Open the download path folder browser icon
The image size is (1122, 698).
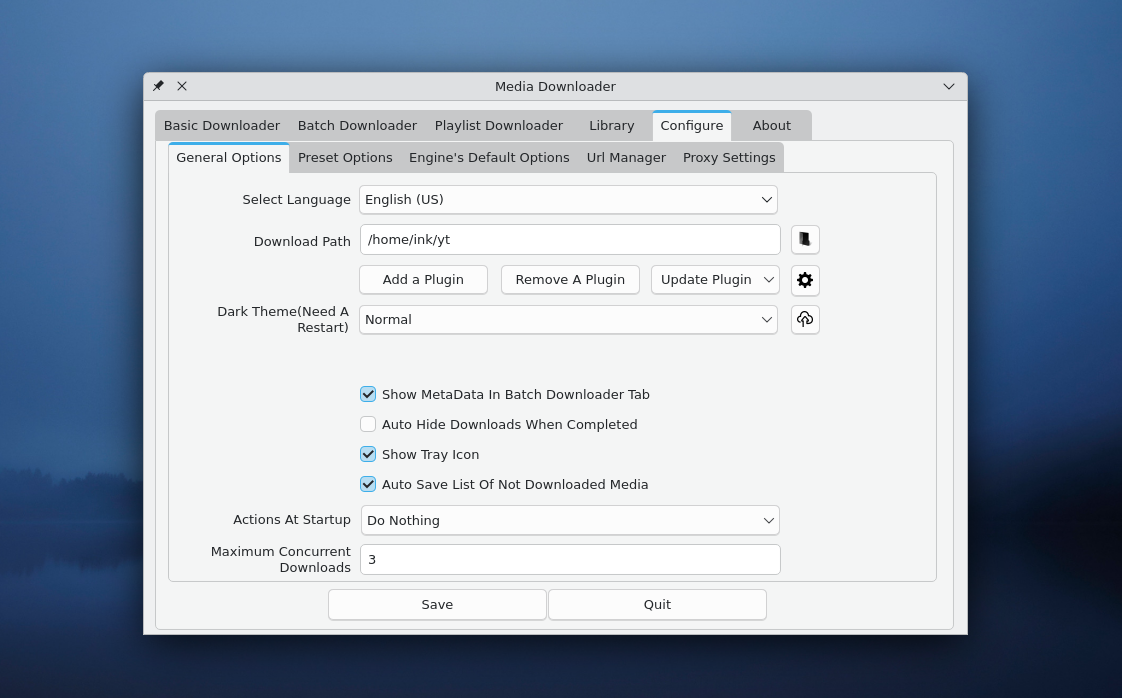point(805,239)
